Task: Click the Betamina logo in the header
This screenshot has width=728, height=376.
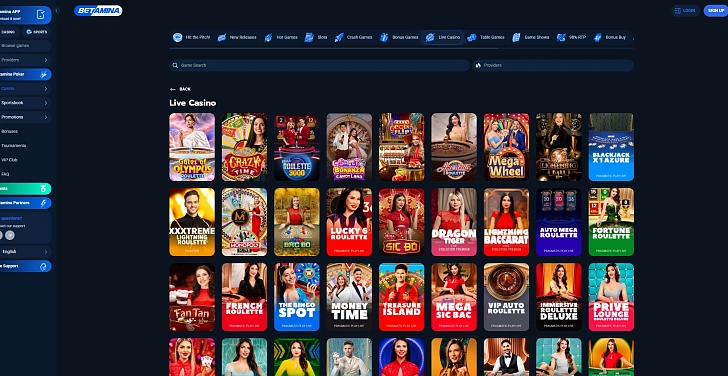Action: (x=98, y=11)
